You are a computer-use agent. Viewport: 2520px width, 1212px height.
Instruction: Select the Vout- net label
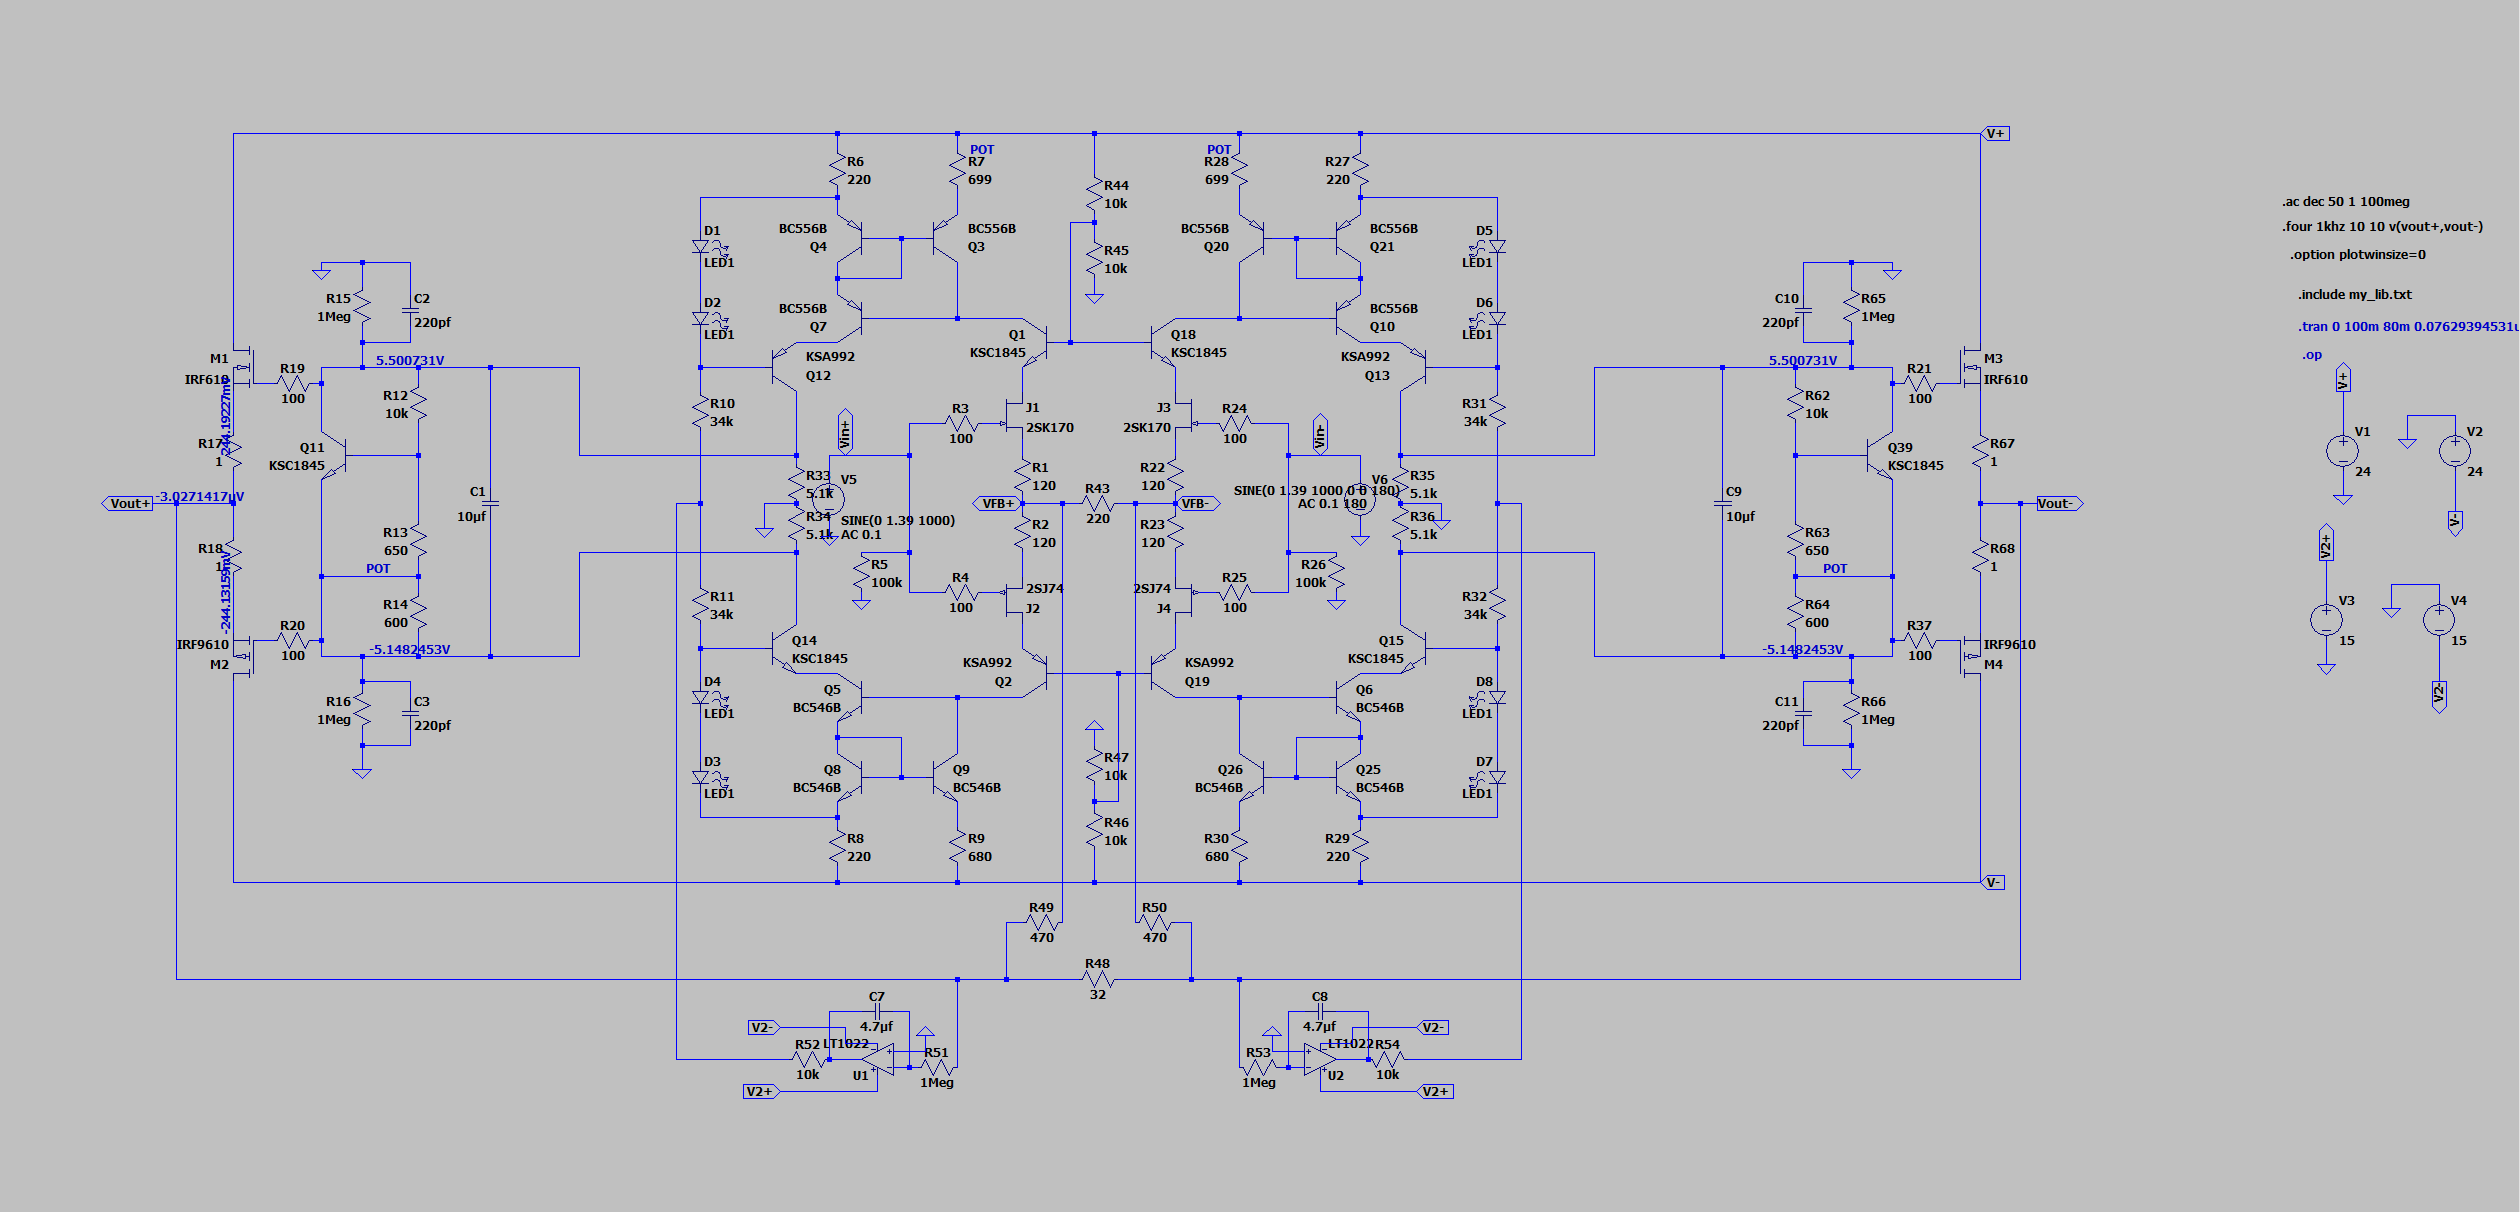tap(2058, 504)
